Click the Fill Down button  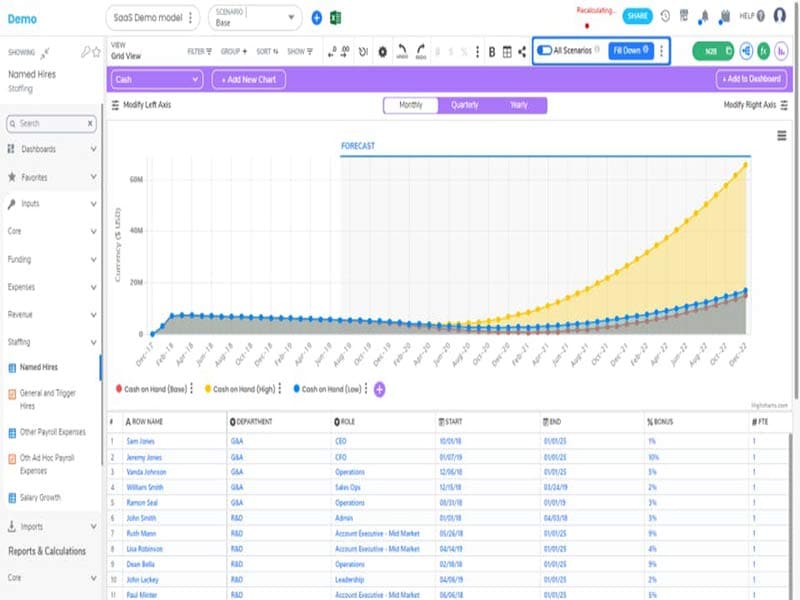tap(630, 50)
